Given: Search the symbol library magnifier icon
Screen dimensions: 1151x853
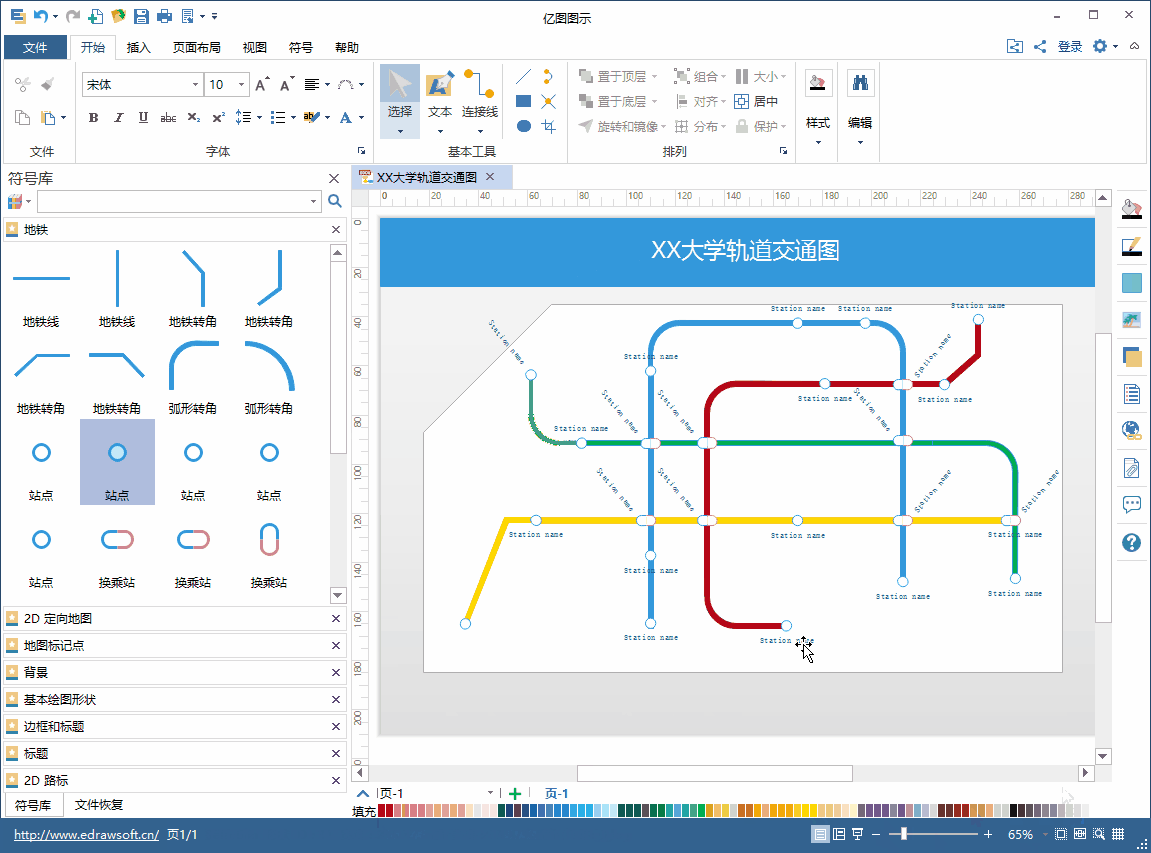Looking at the screenshot, I should pyautogui.click(x=335, y=201).
